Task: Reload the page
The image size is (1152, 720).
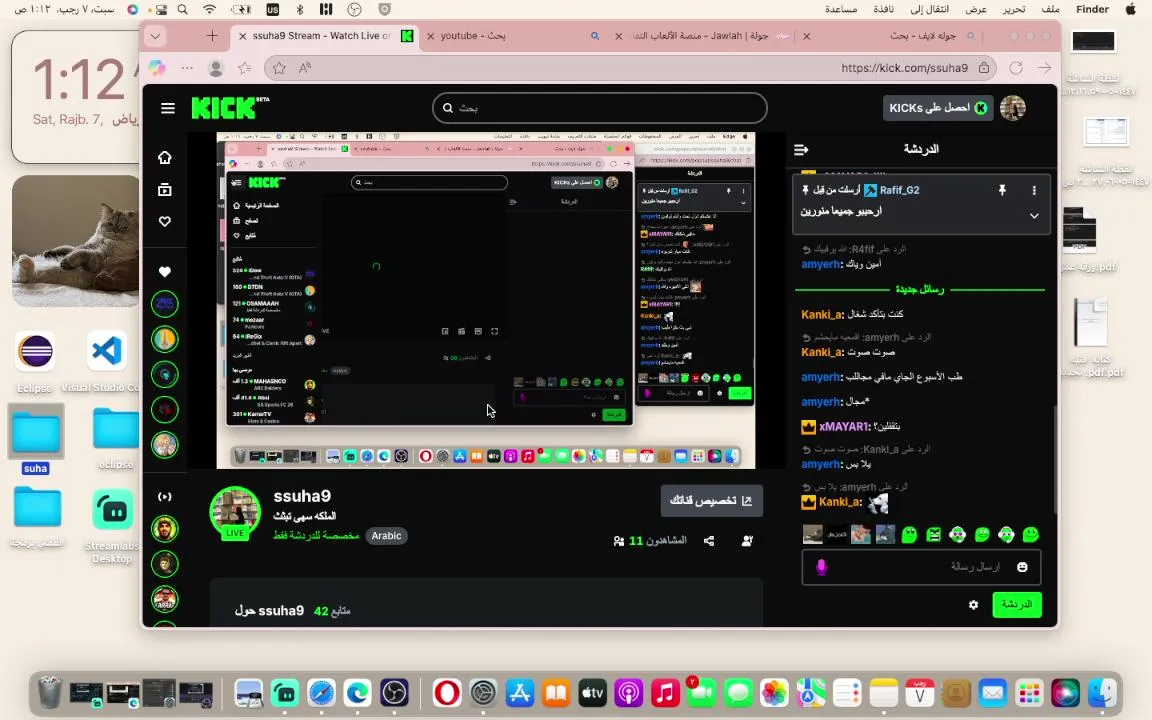Action: [1016, 68]
